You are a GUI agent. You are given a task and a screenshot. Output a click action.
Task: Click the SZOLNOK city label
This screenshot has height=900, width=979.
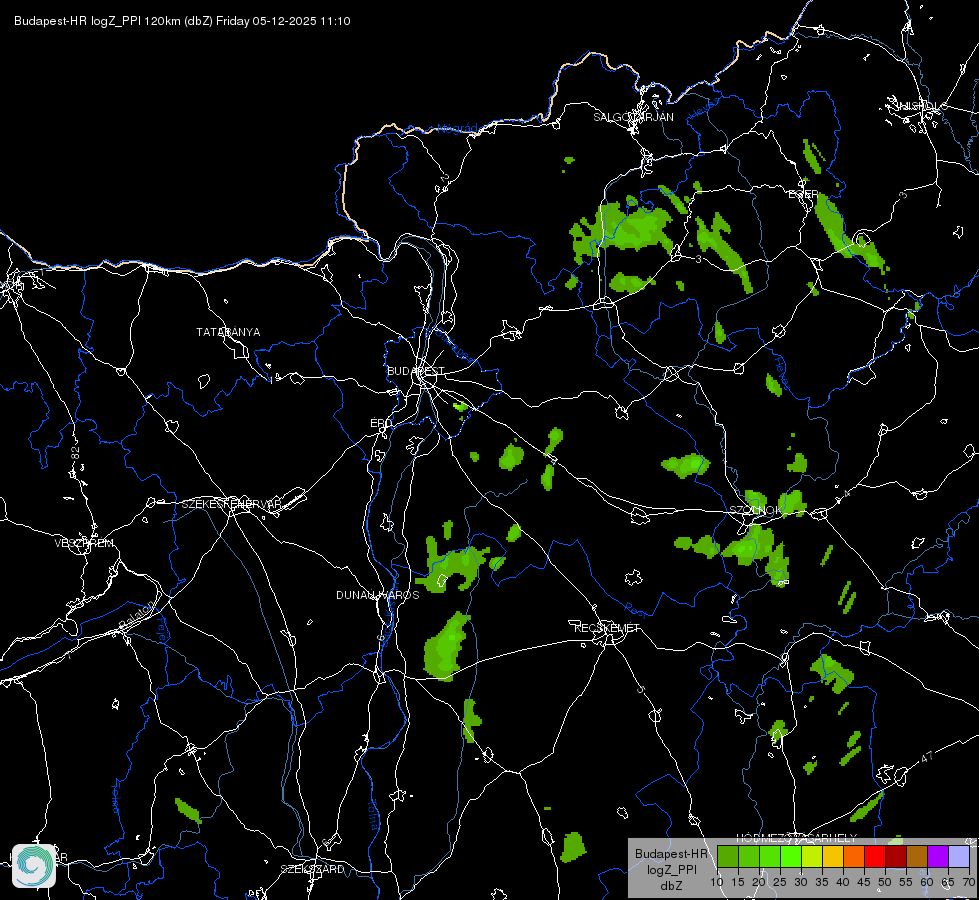click(755, 510)
